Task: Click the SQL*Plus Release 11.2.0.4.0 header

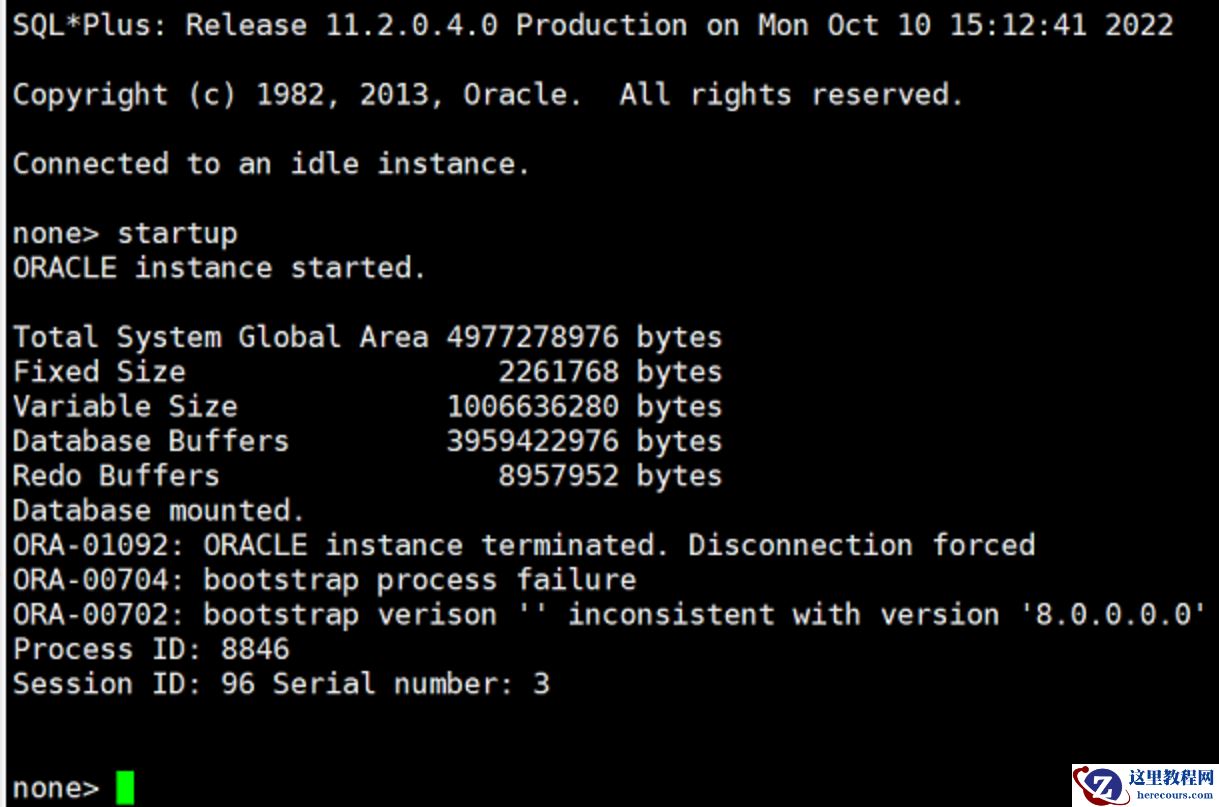Action: point(593,25)
